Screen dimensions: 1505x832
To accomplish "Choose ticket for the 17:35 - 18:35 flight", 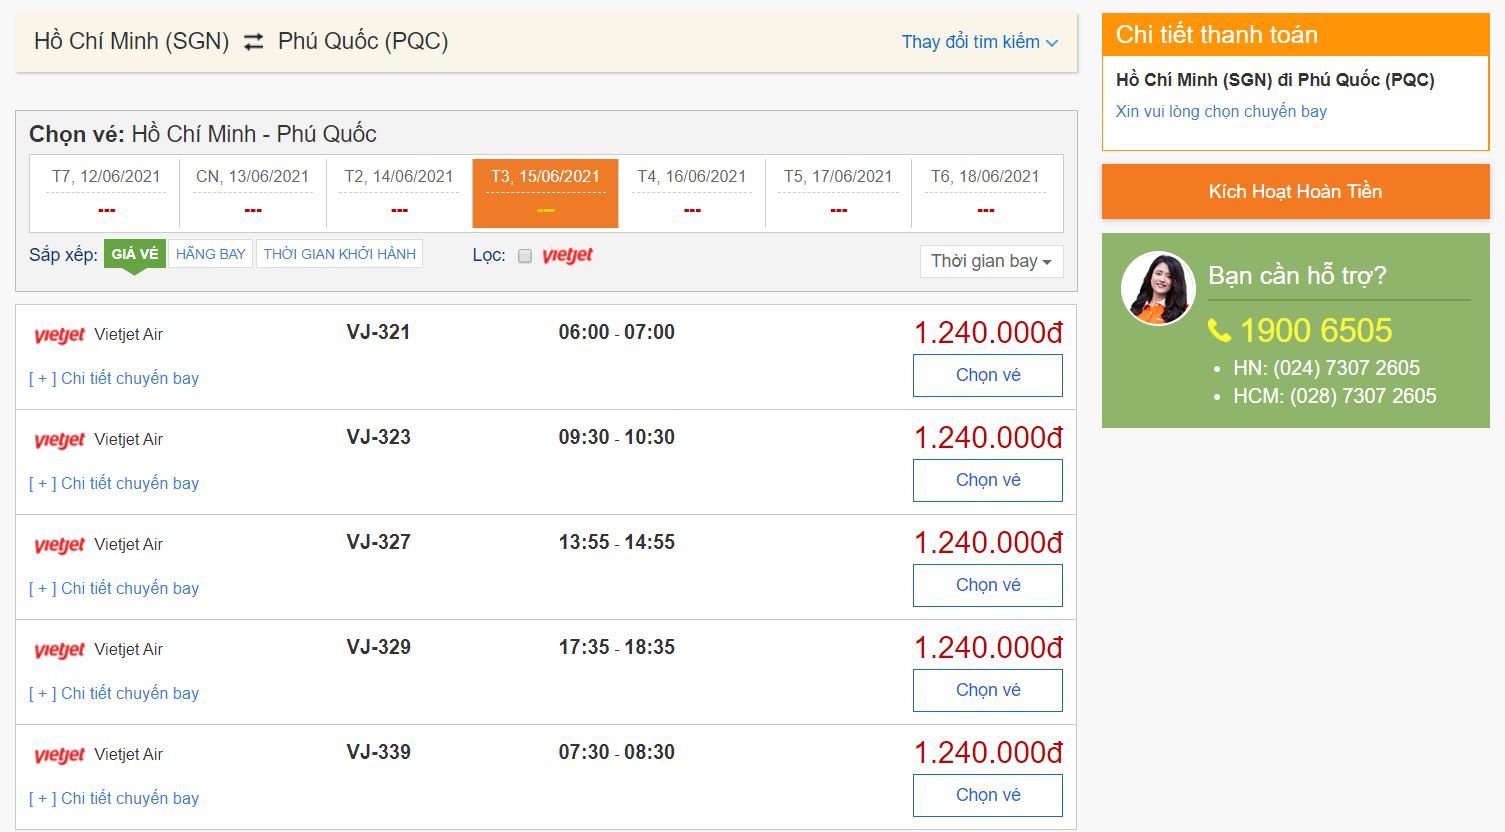I will pos(988,690).
